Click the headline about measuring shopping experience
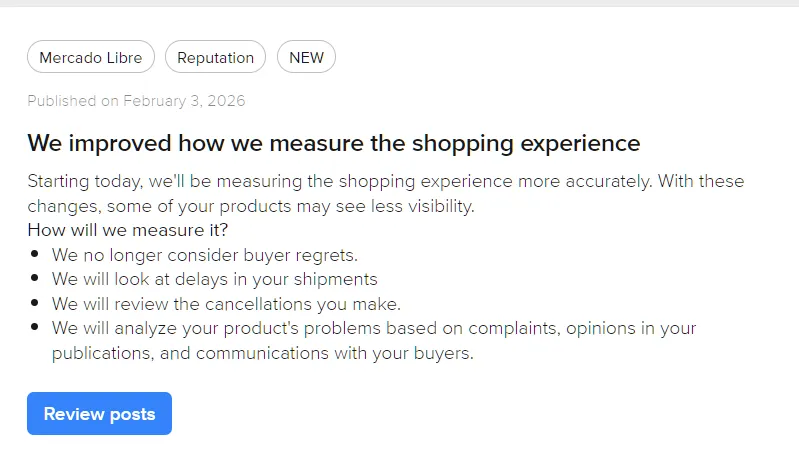The image size is (799, 460). coord(333,142)
